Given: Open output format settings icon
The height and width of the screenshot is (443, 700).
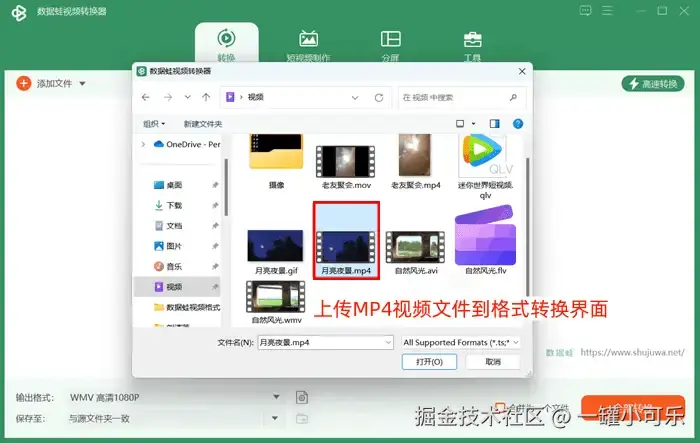Looking at the screenshot, I should pos(302,397).
